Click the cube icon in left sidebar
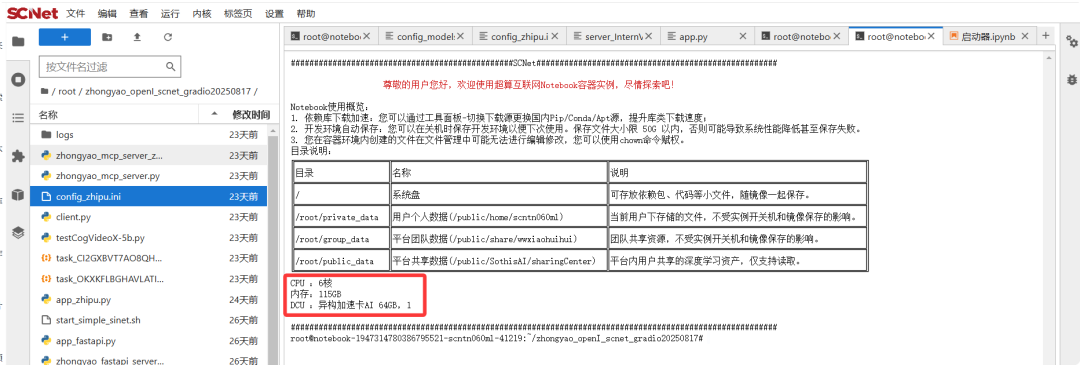 pos(18,194)
